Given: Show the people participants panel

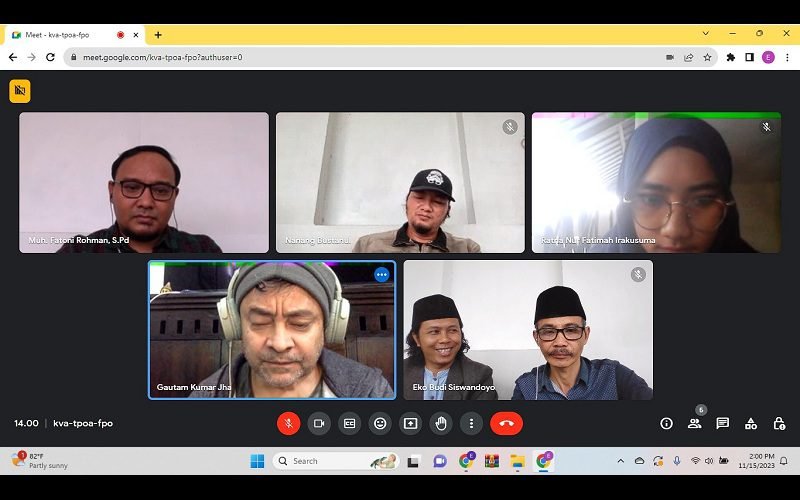Looking at the screenshot, I should [694, 423].
